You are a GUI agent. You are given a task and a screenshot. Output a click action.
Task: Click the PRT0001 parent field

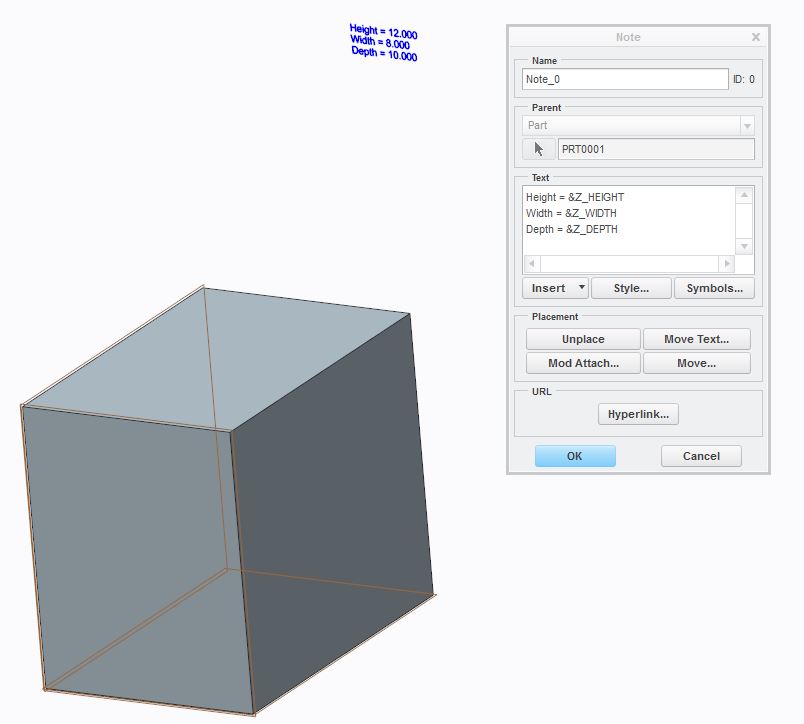tap(656, 149)
